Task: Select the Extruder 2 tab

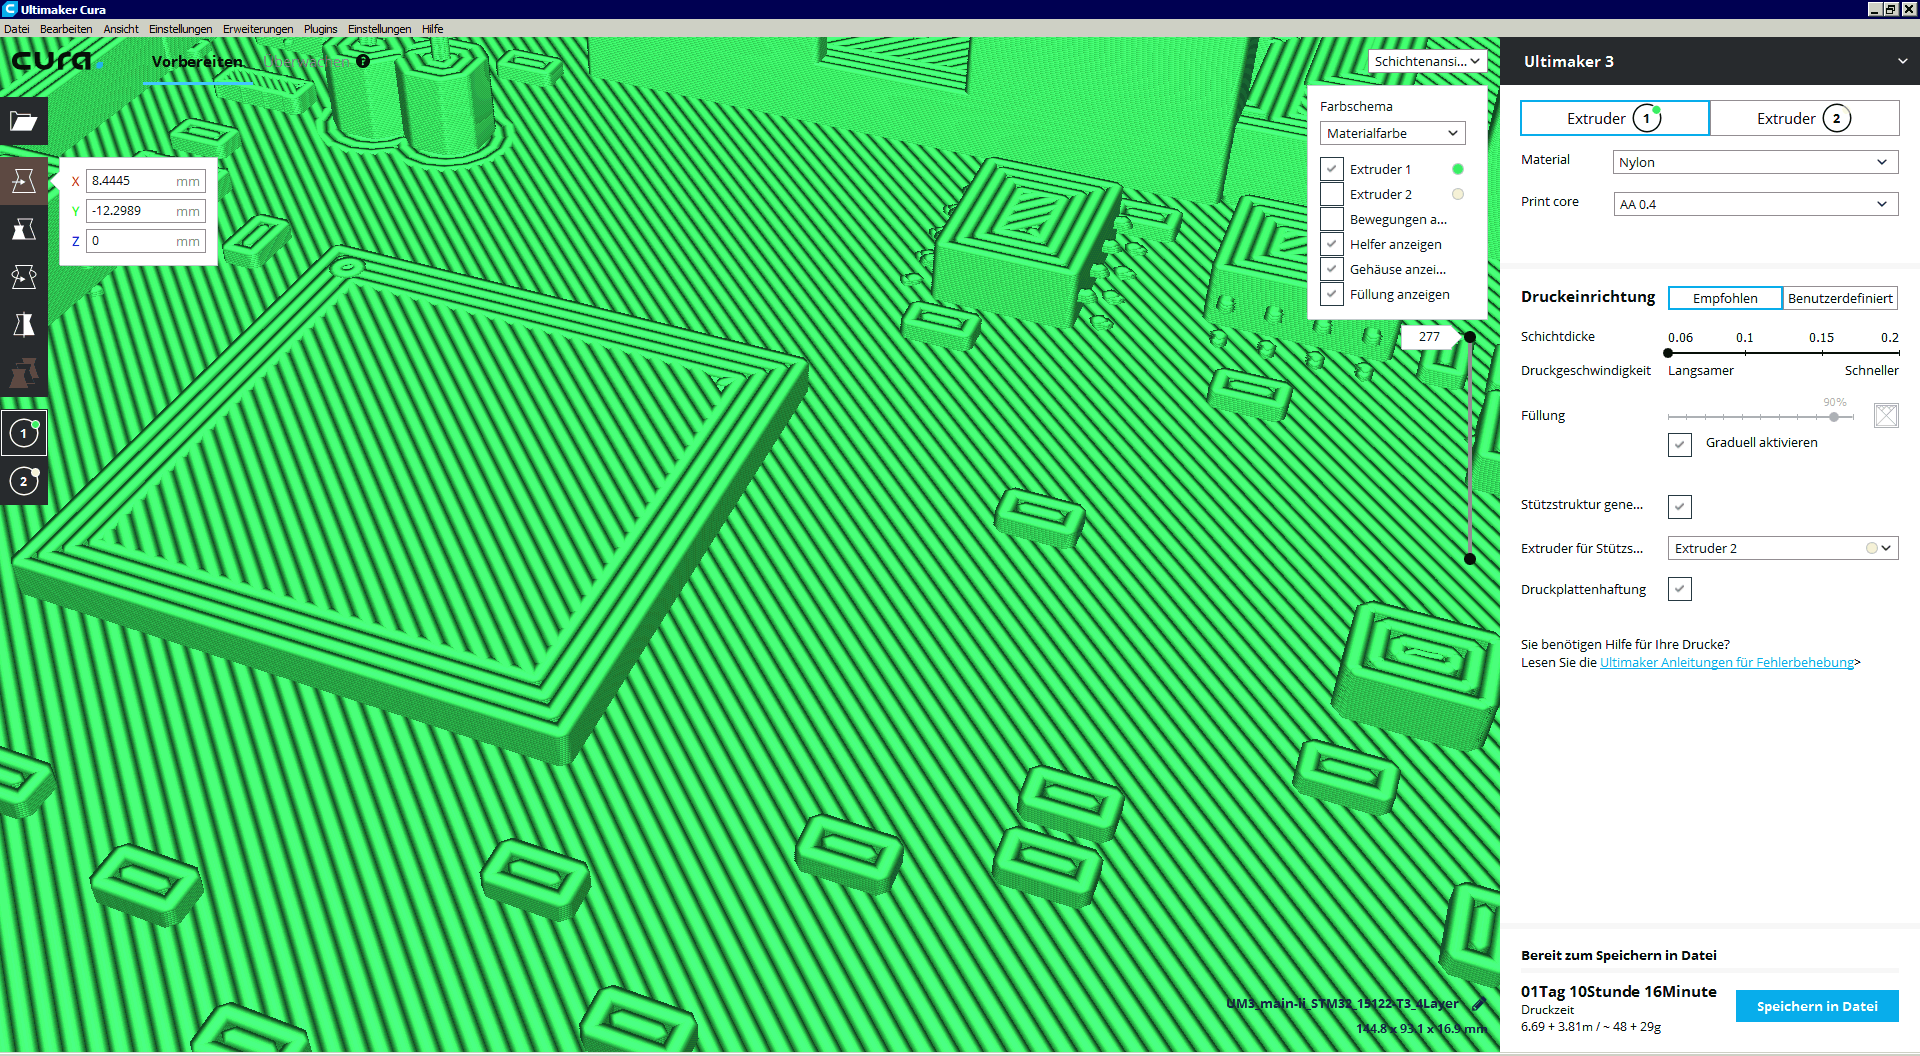Action: coord(1805,118)
